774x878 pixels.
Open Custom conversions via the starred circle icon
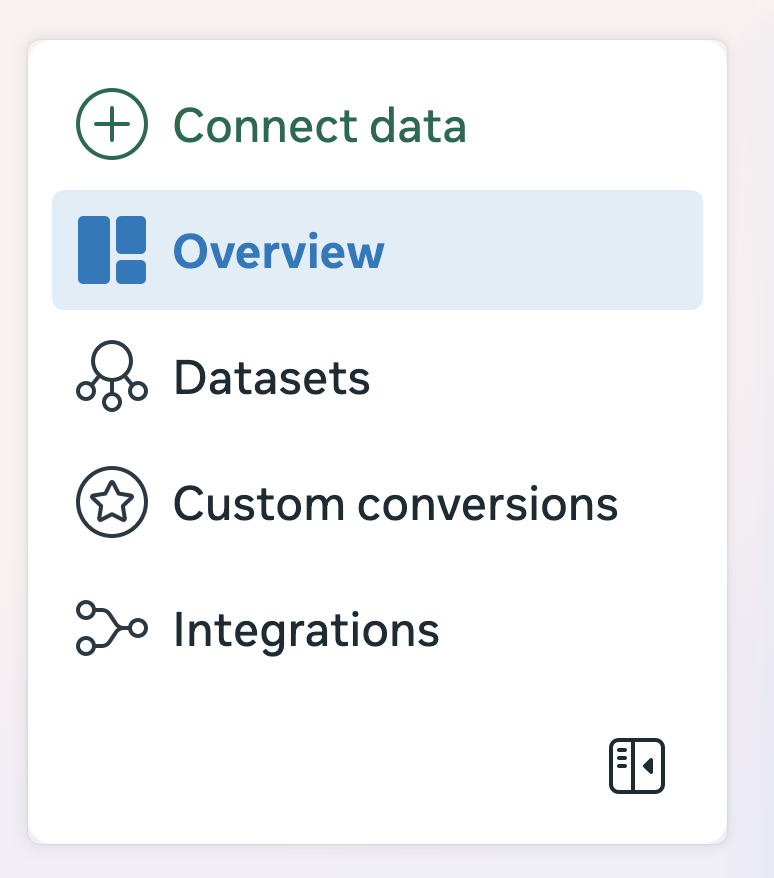pos(112,503)
